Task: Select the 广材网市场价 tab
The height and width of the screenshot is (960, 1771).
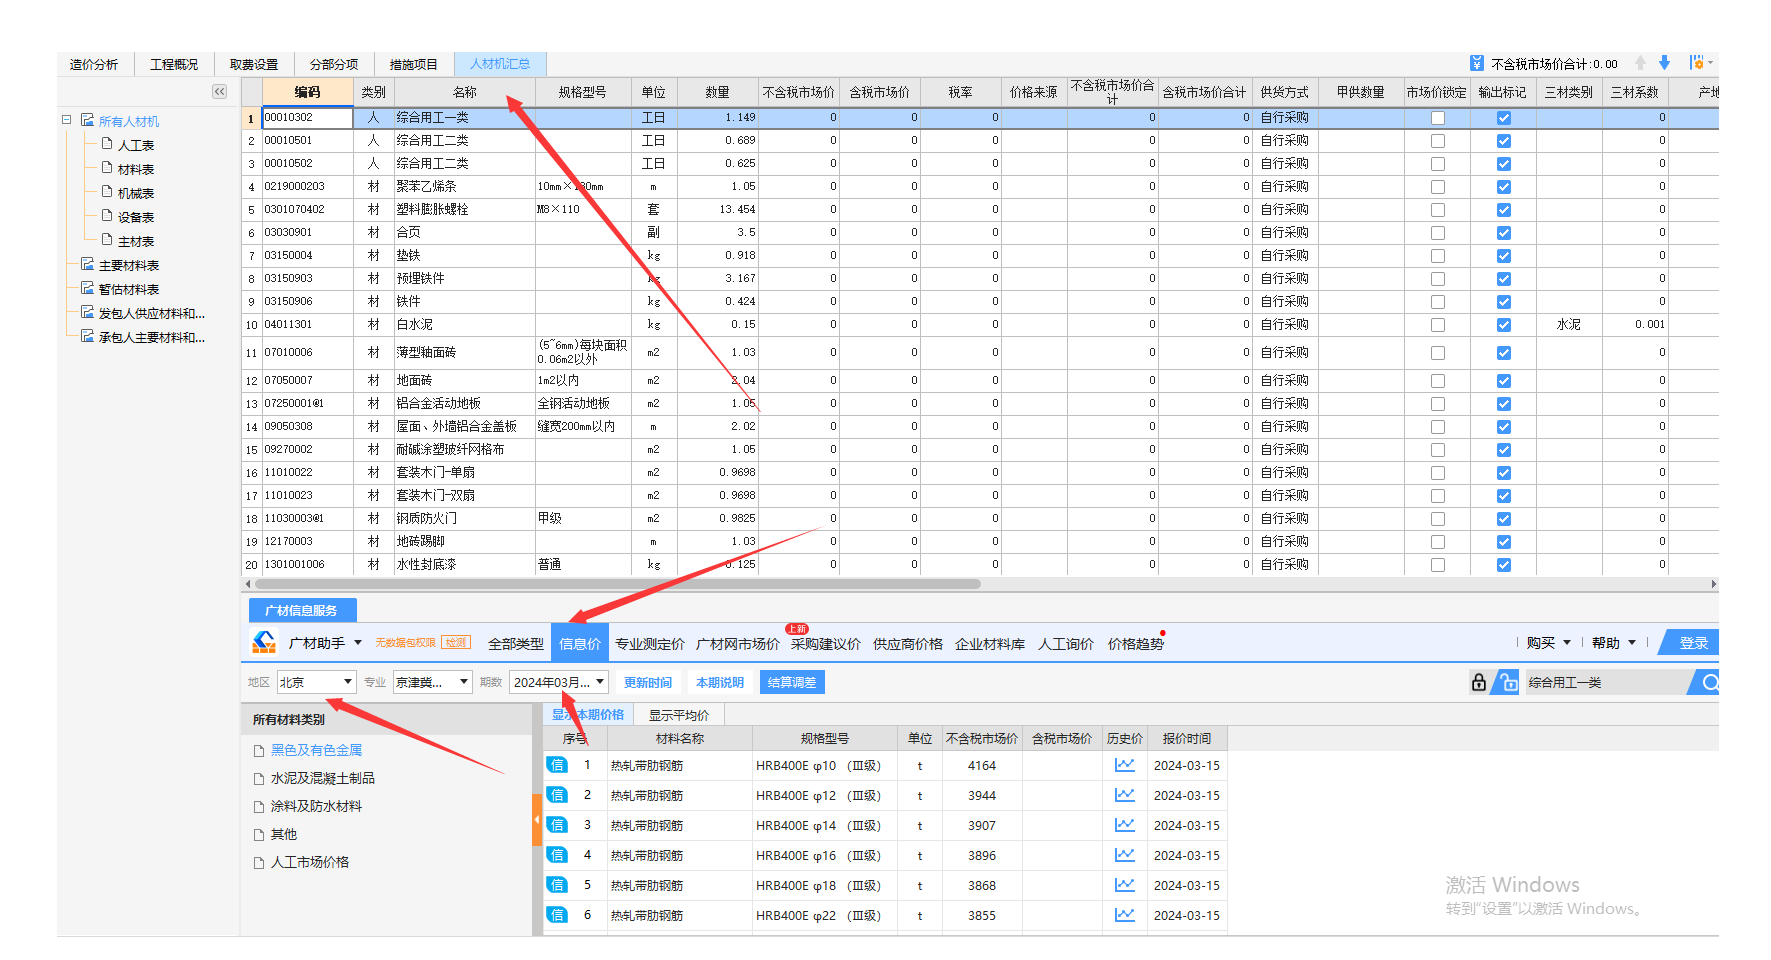Action: pos(738,644)
